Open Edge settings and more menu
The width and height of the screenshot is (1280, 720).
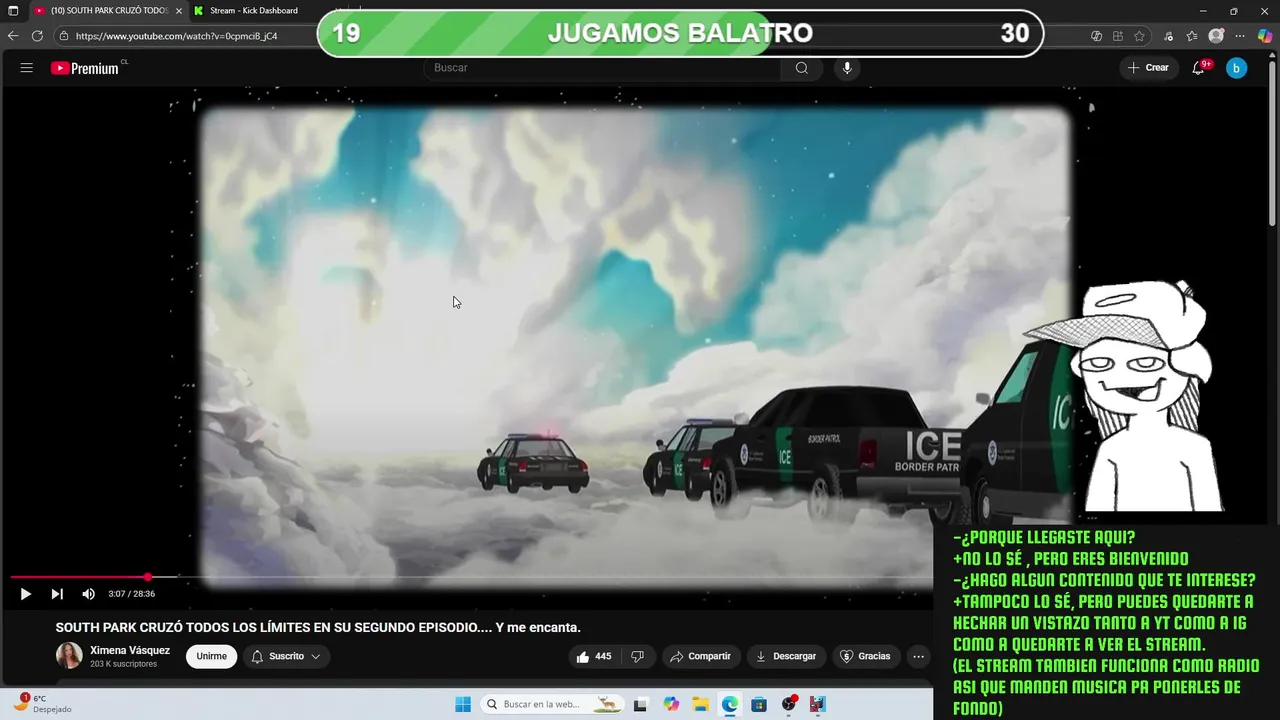point(1240,36)
